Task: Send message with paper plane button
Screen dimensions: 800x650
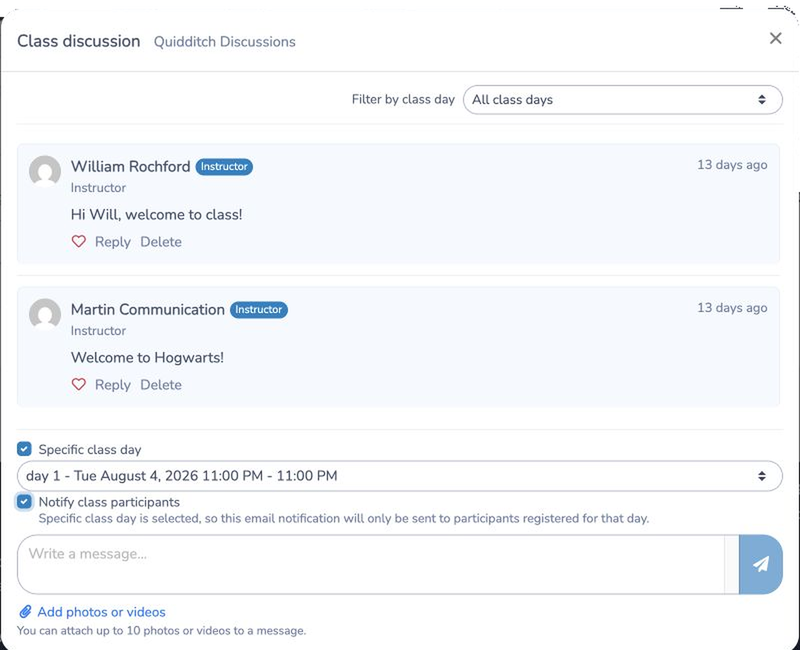Action: [x=761, y=564]
